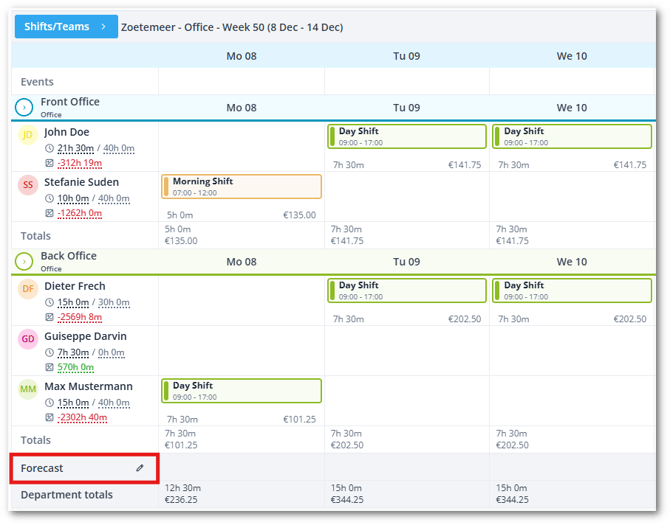The image size is (670, 525).
Task: Click Dieter Frech's -2569h 8m balance
Action: [80, 317]
